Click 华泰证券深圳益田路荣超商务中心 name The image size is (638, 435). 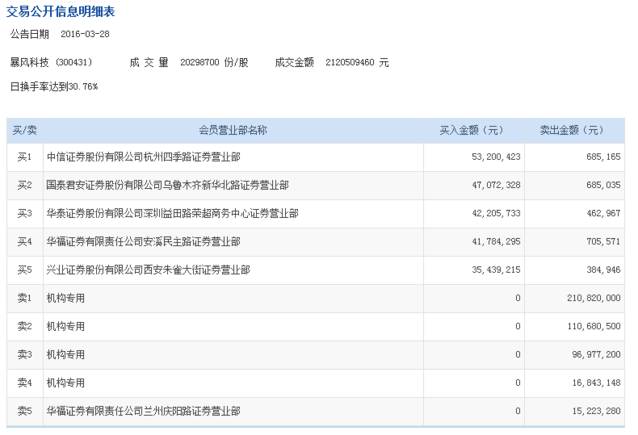(173, 213)
